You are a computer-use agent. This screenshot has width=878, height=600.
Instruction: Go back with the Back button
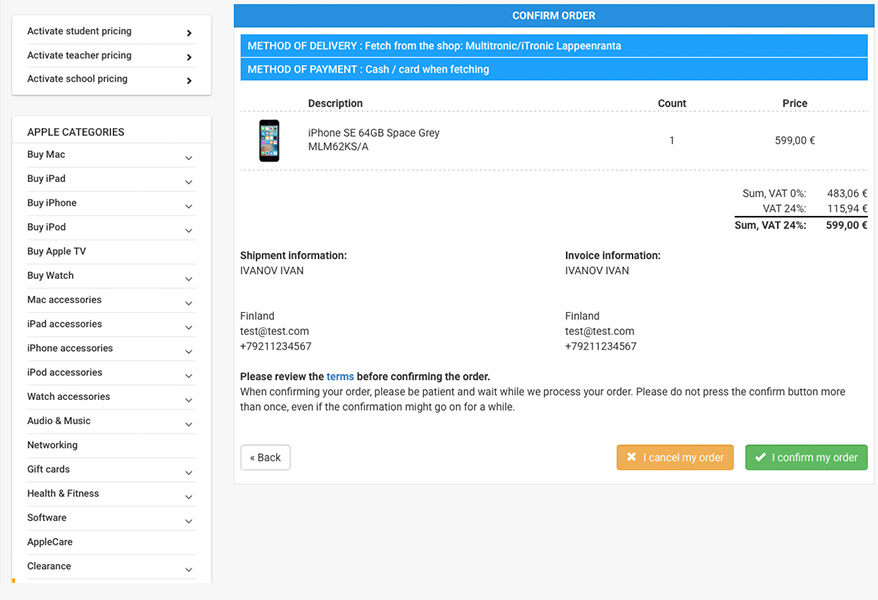point(265,457)
